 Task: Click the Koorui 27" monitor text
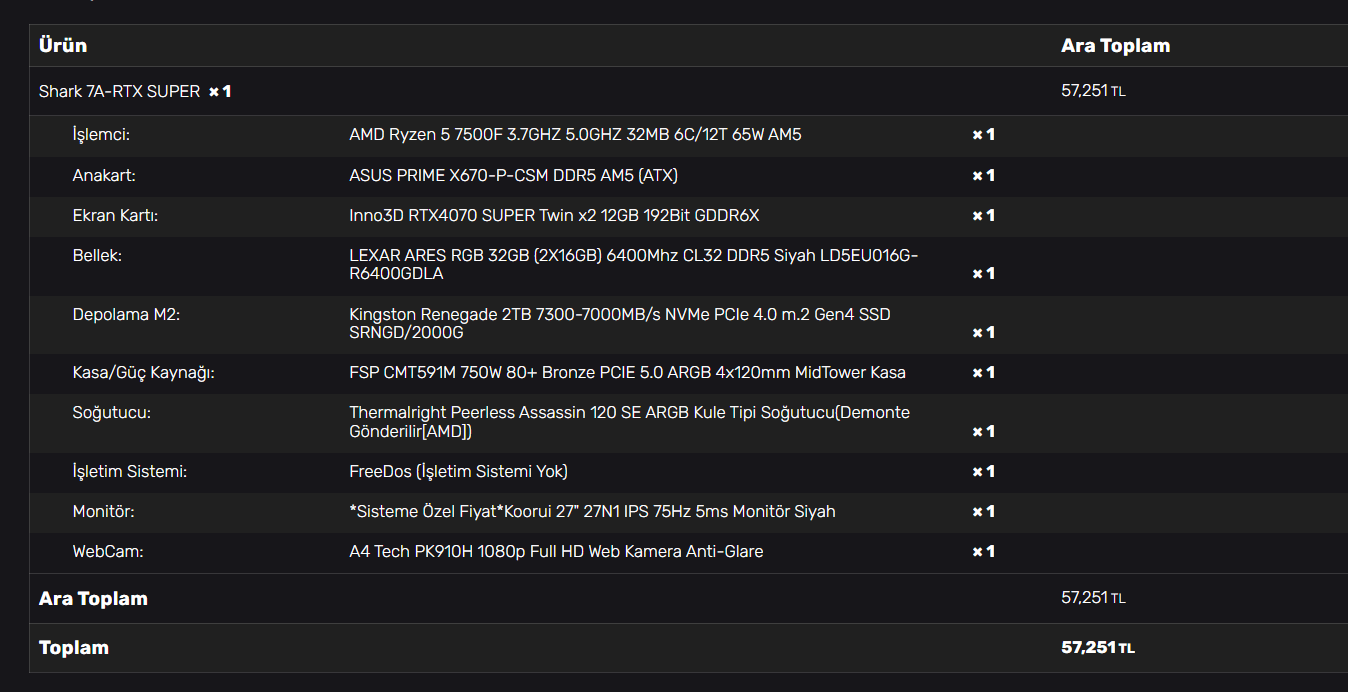pyautogui.click(x=592, y=511)
